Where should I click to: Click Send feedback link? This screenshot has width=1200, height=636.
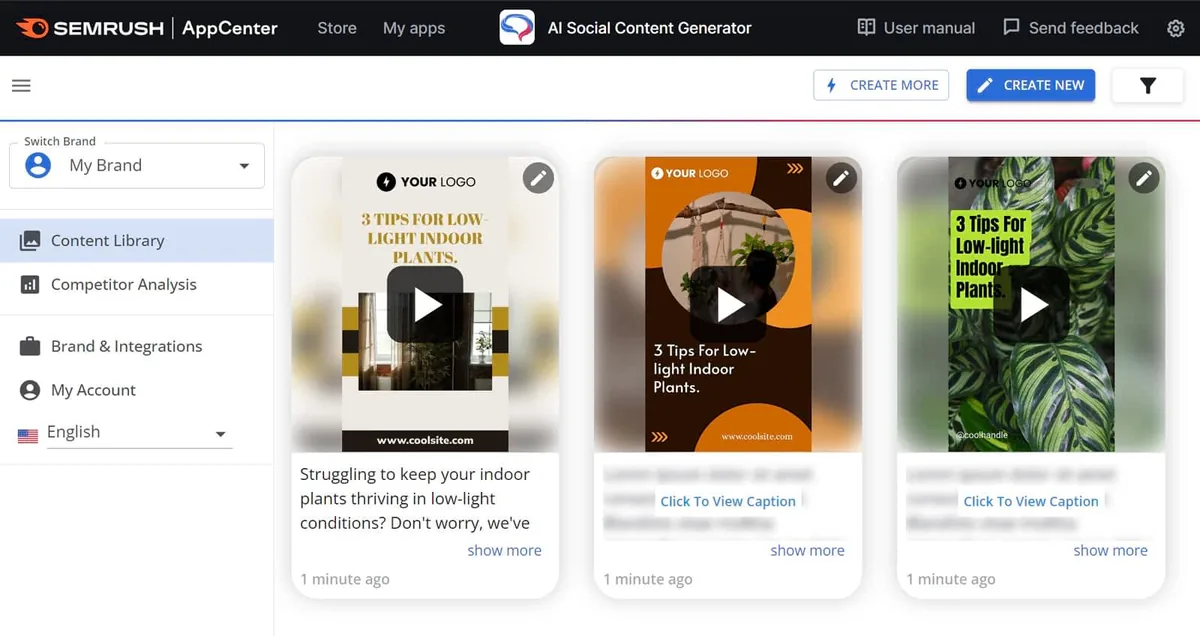point(1071,28)
